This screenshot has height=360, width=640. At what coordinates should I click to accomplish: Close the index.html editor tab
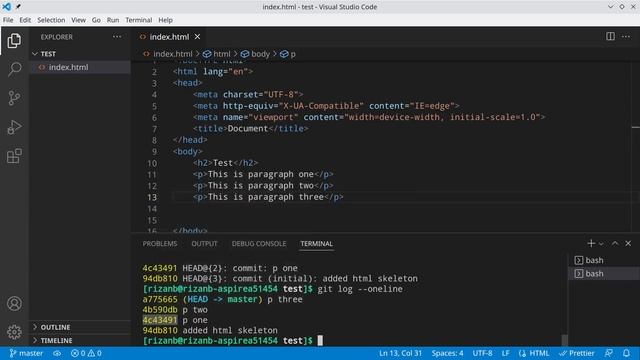click(x=197, y=37)
